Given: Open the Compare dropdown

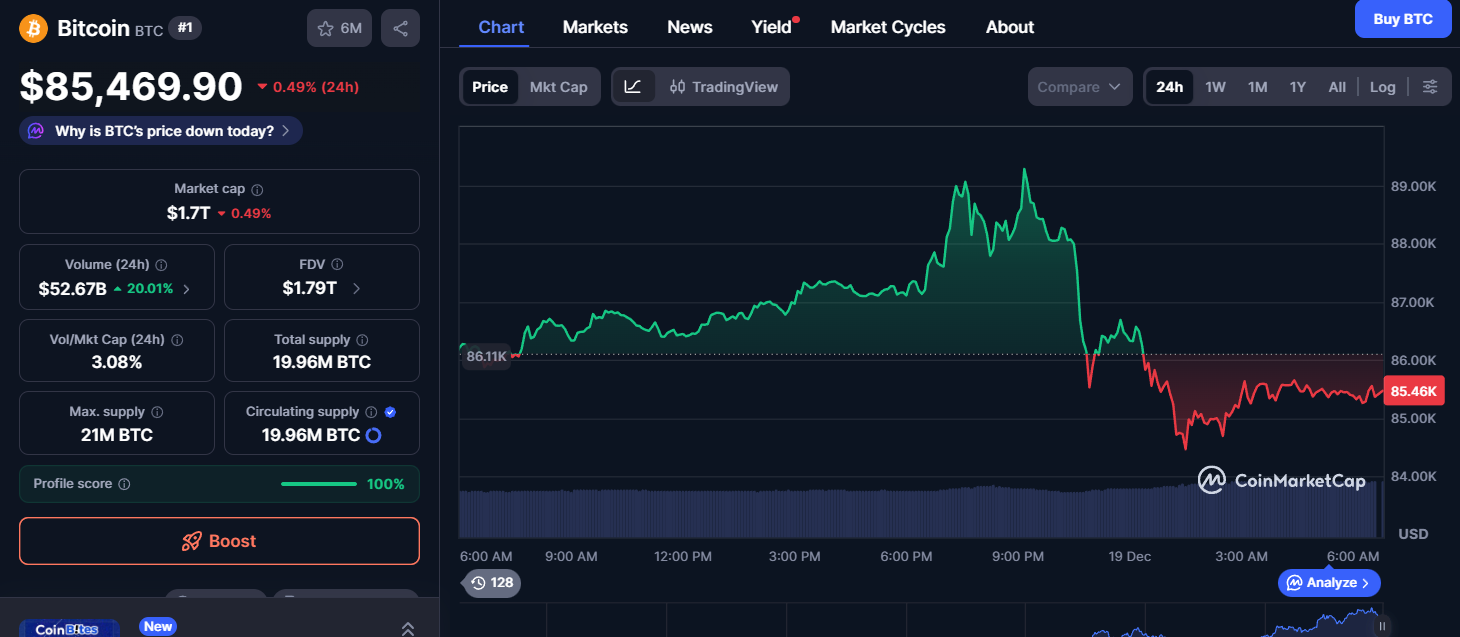Looking at the screenshot, I should (x=1079, y=87).
